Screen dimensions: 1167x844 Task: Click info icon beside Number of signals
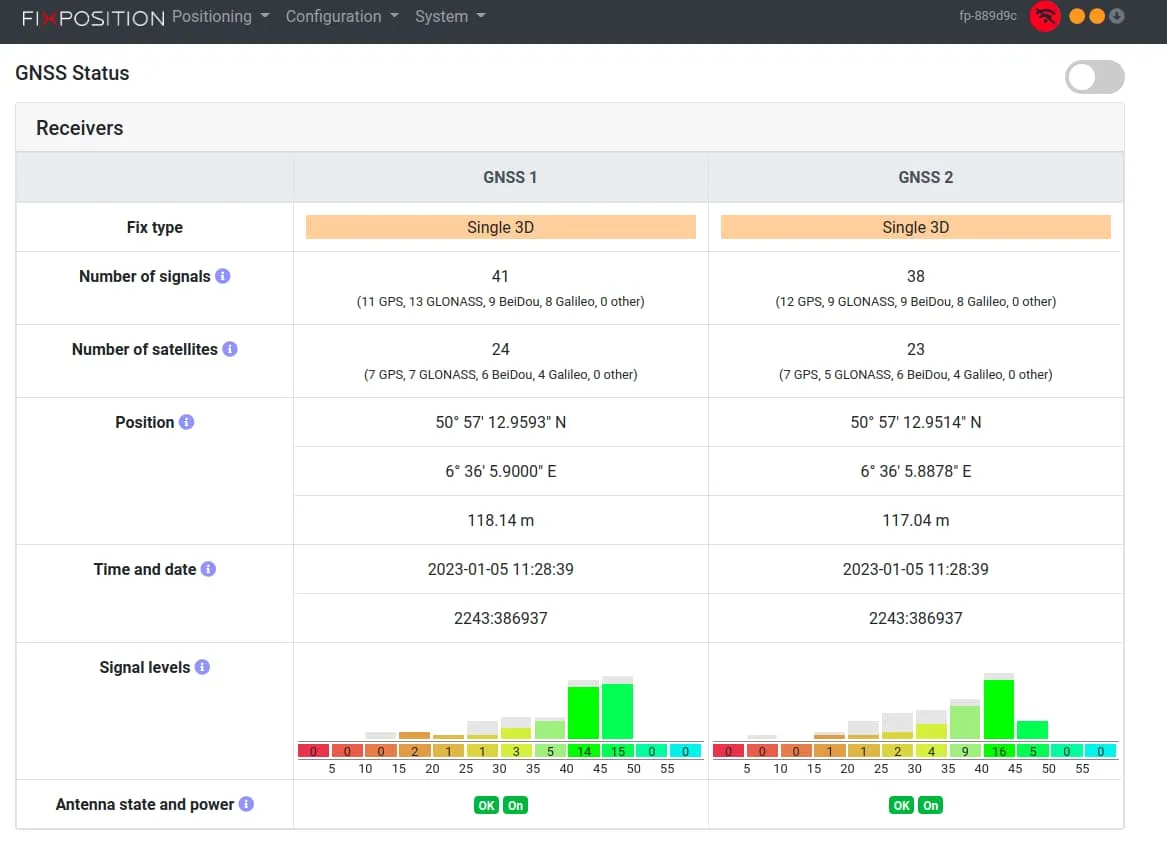point(223,276)
